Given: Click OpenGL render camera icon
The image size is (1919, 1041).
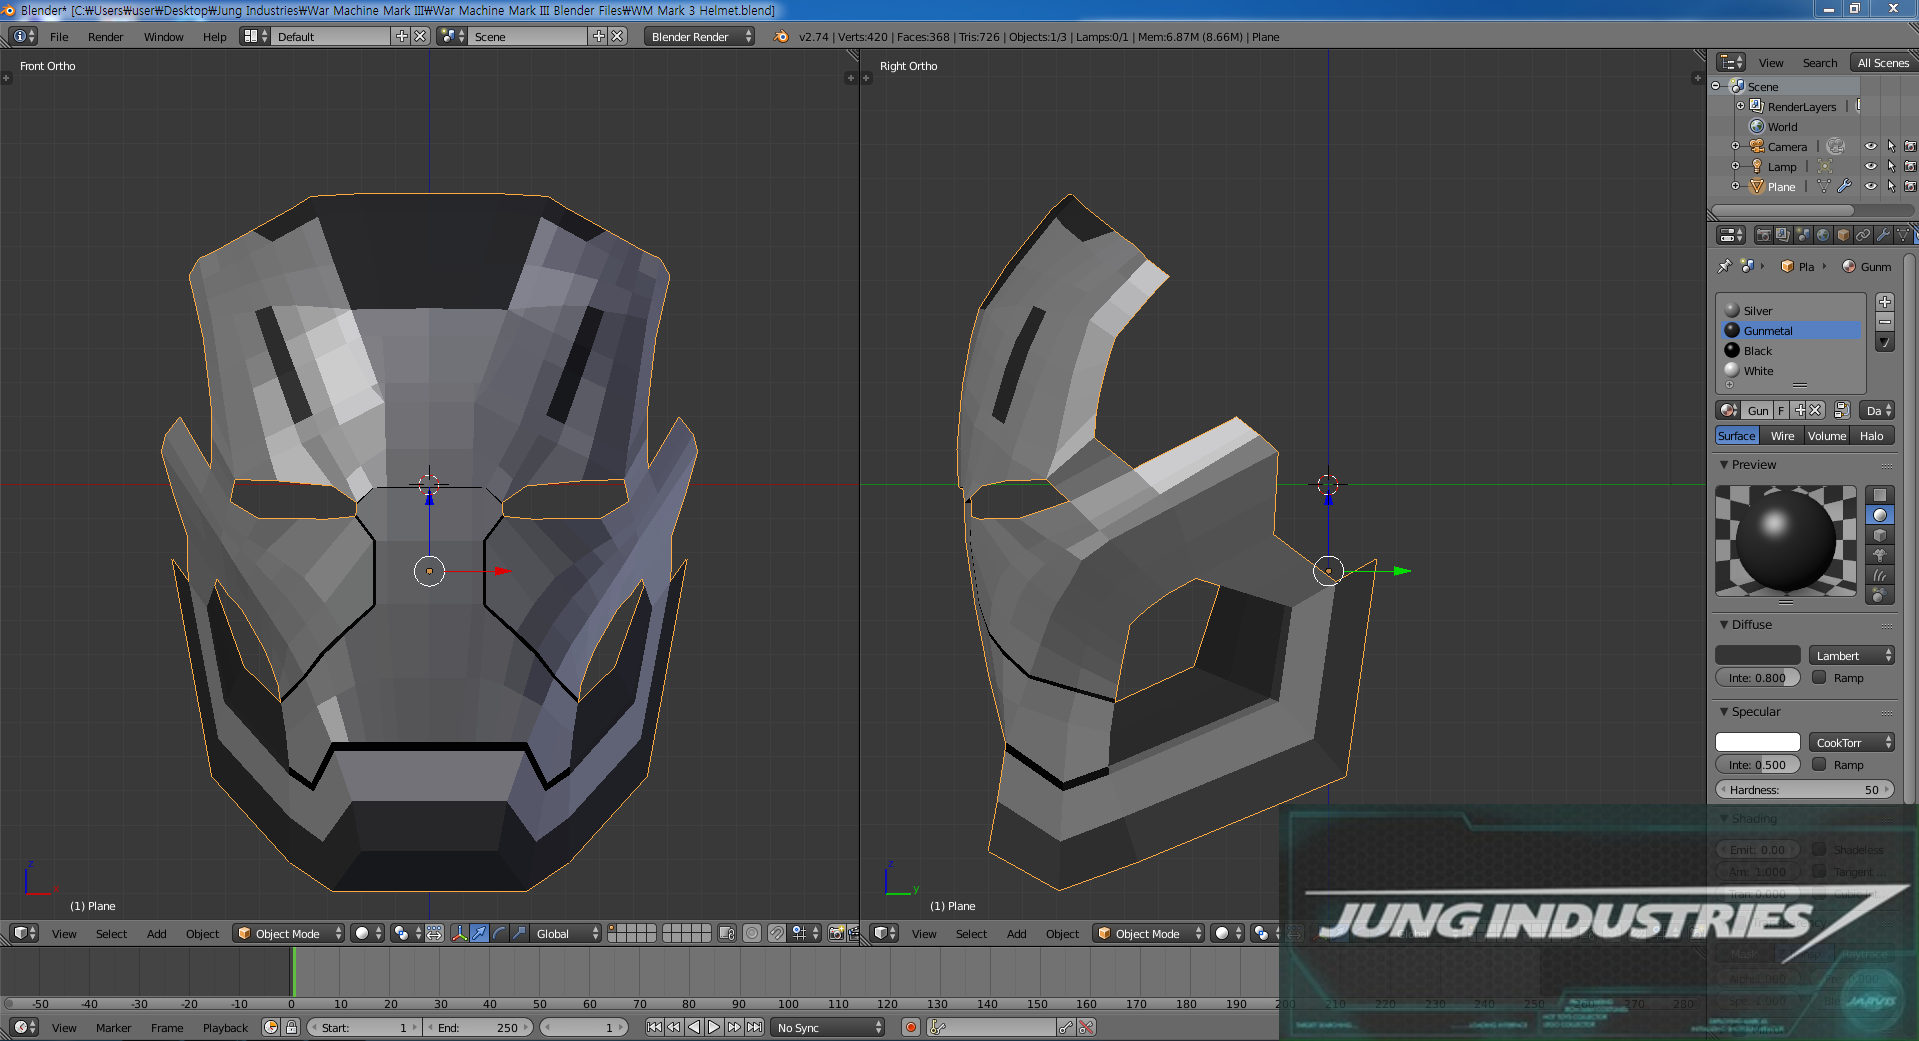Looking at the screenshot, I should point(836,933).
